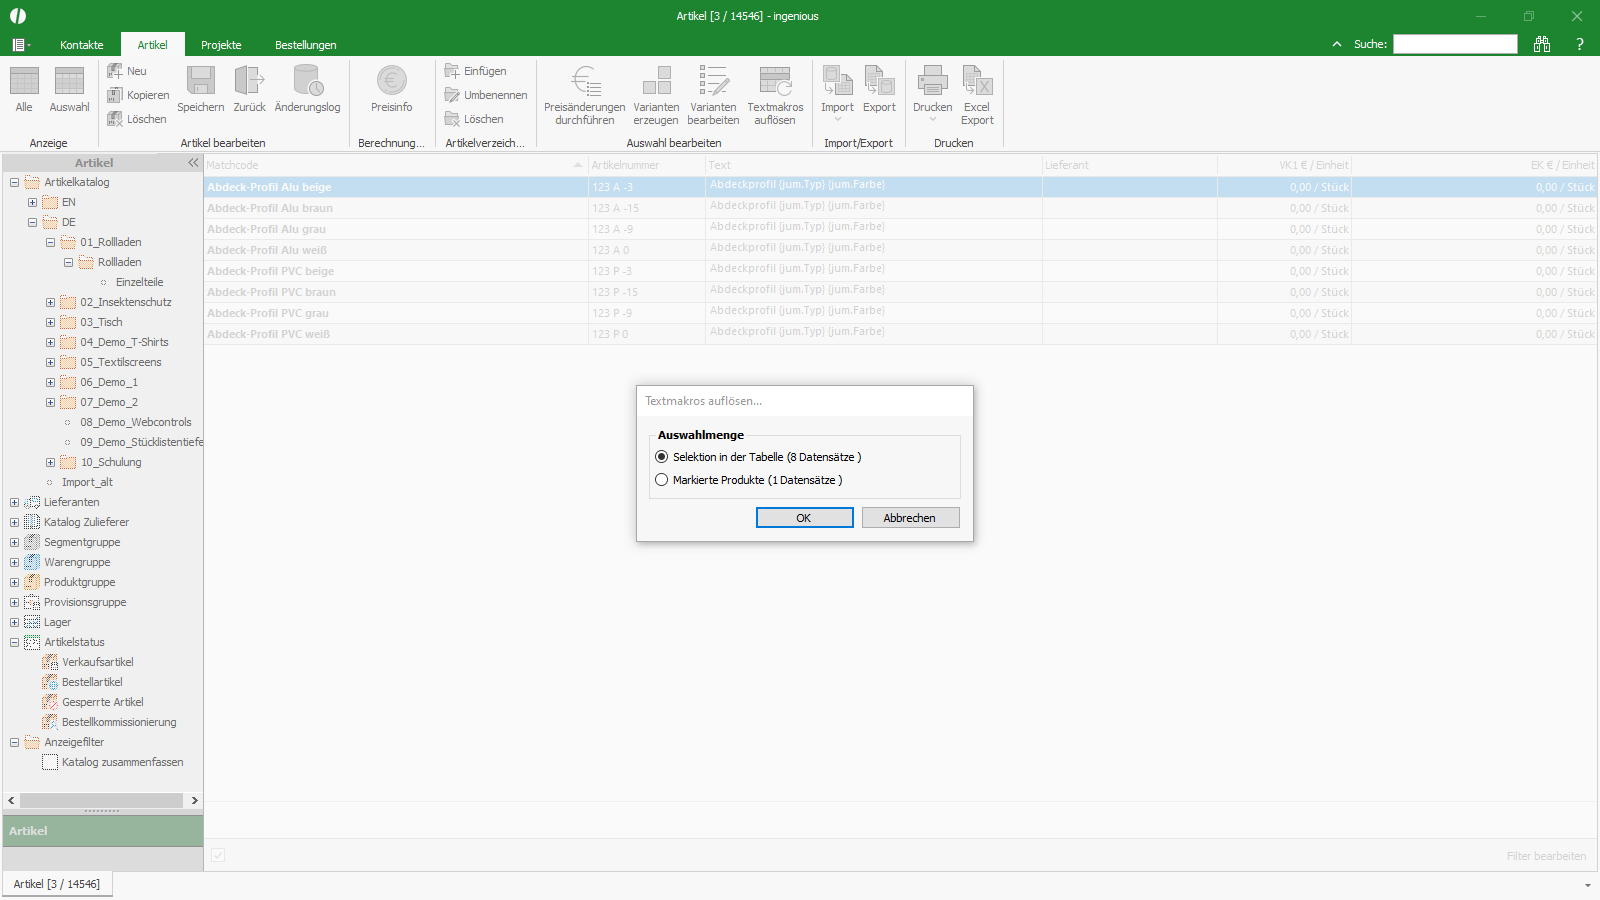Confirm dialog with OK
Viewport: 1600px width, 900px height.
804,518
